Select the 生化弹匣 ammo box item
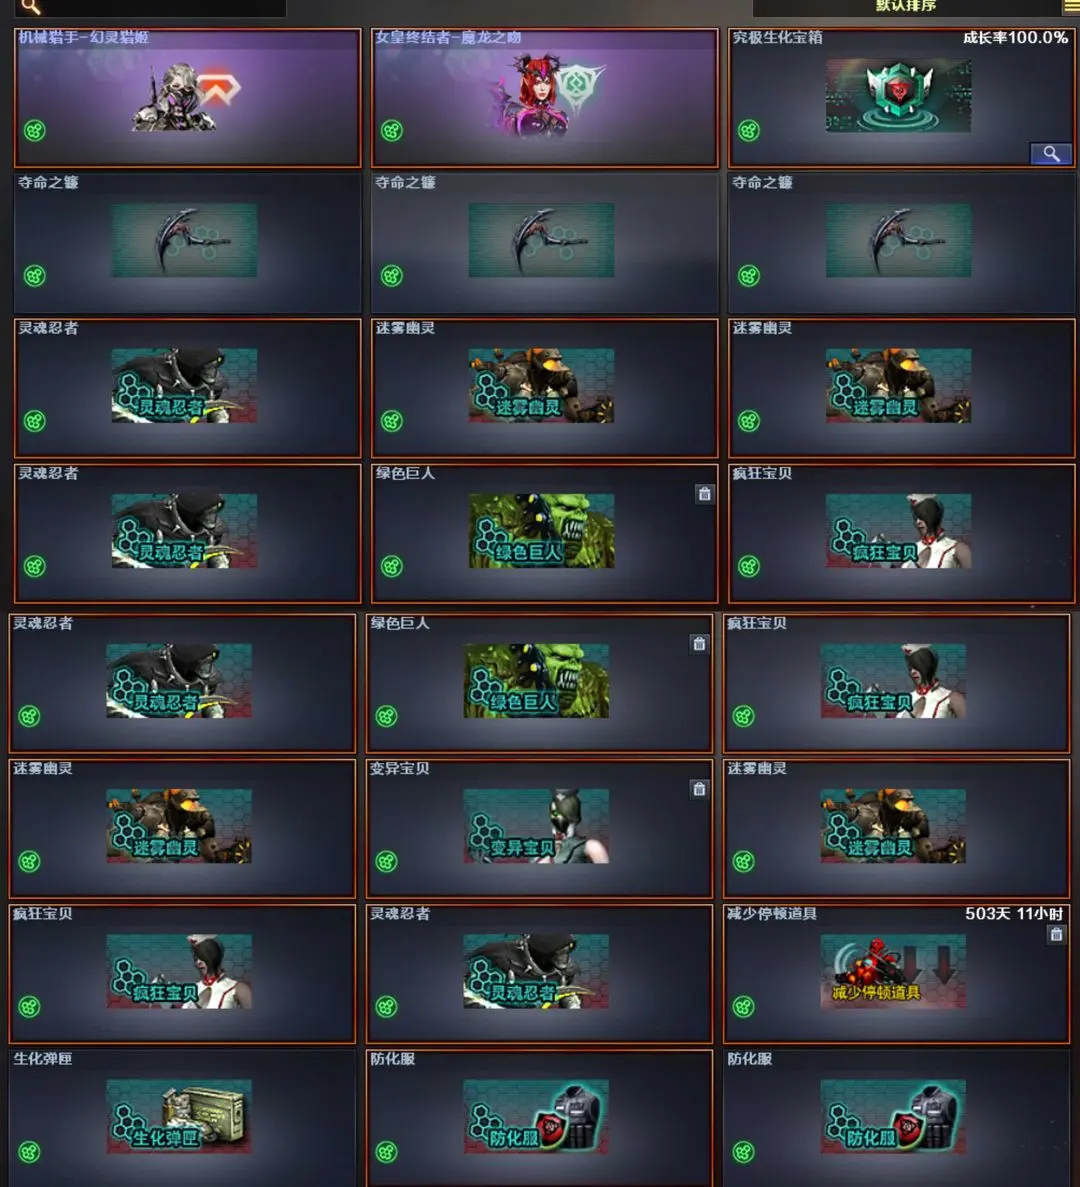 tap(179, 1117)
